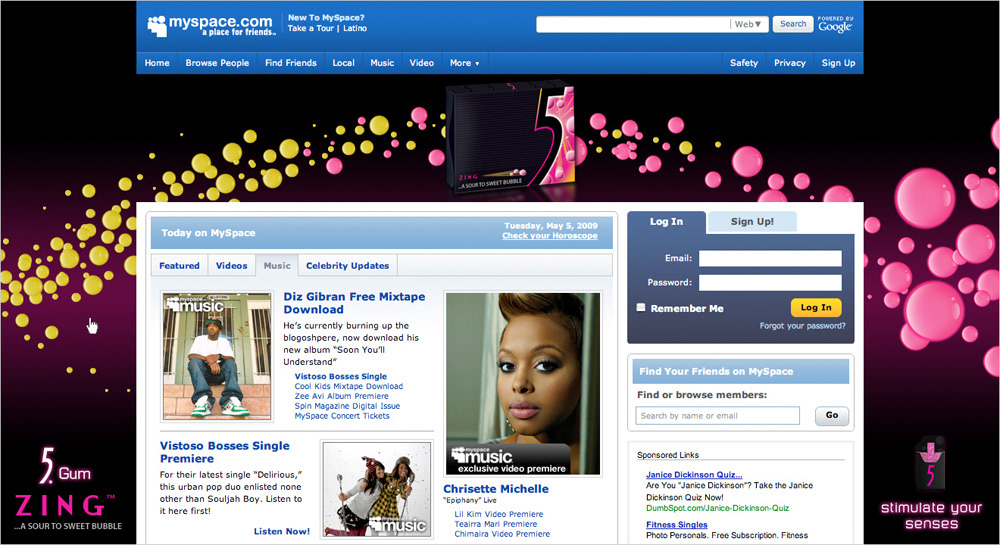
Task: Click the yellow Log In button
Action: [816, 307]
